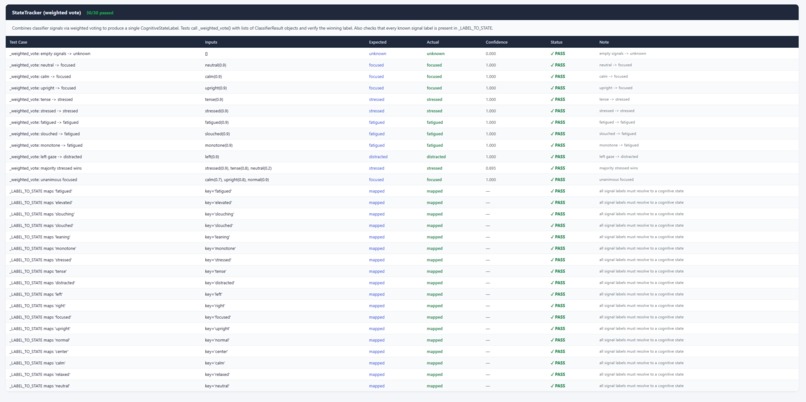Click inputs cell key='center'
Image resolution: width=806 pixels, height=402 pixels.
216,352
